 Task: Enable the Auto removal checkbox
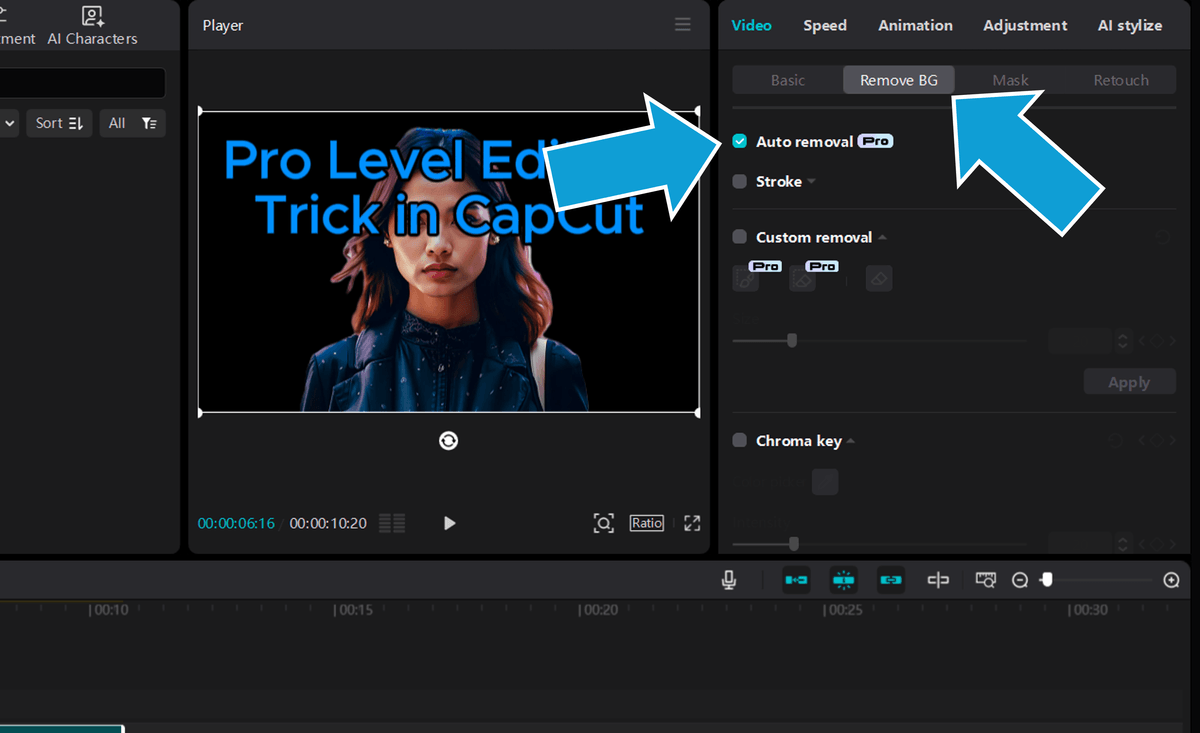click(740, 142)
